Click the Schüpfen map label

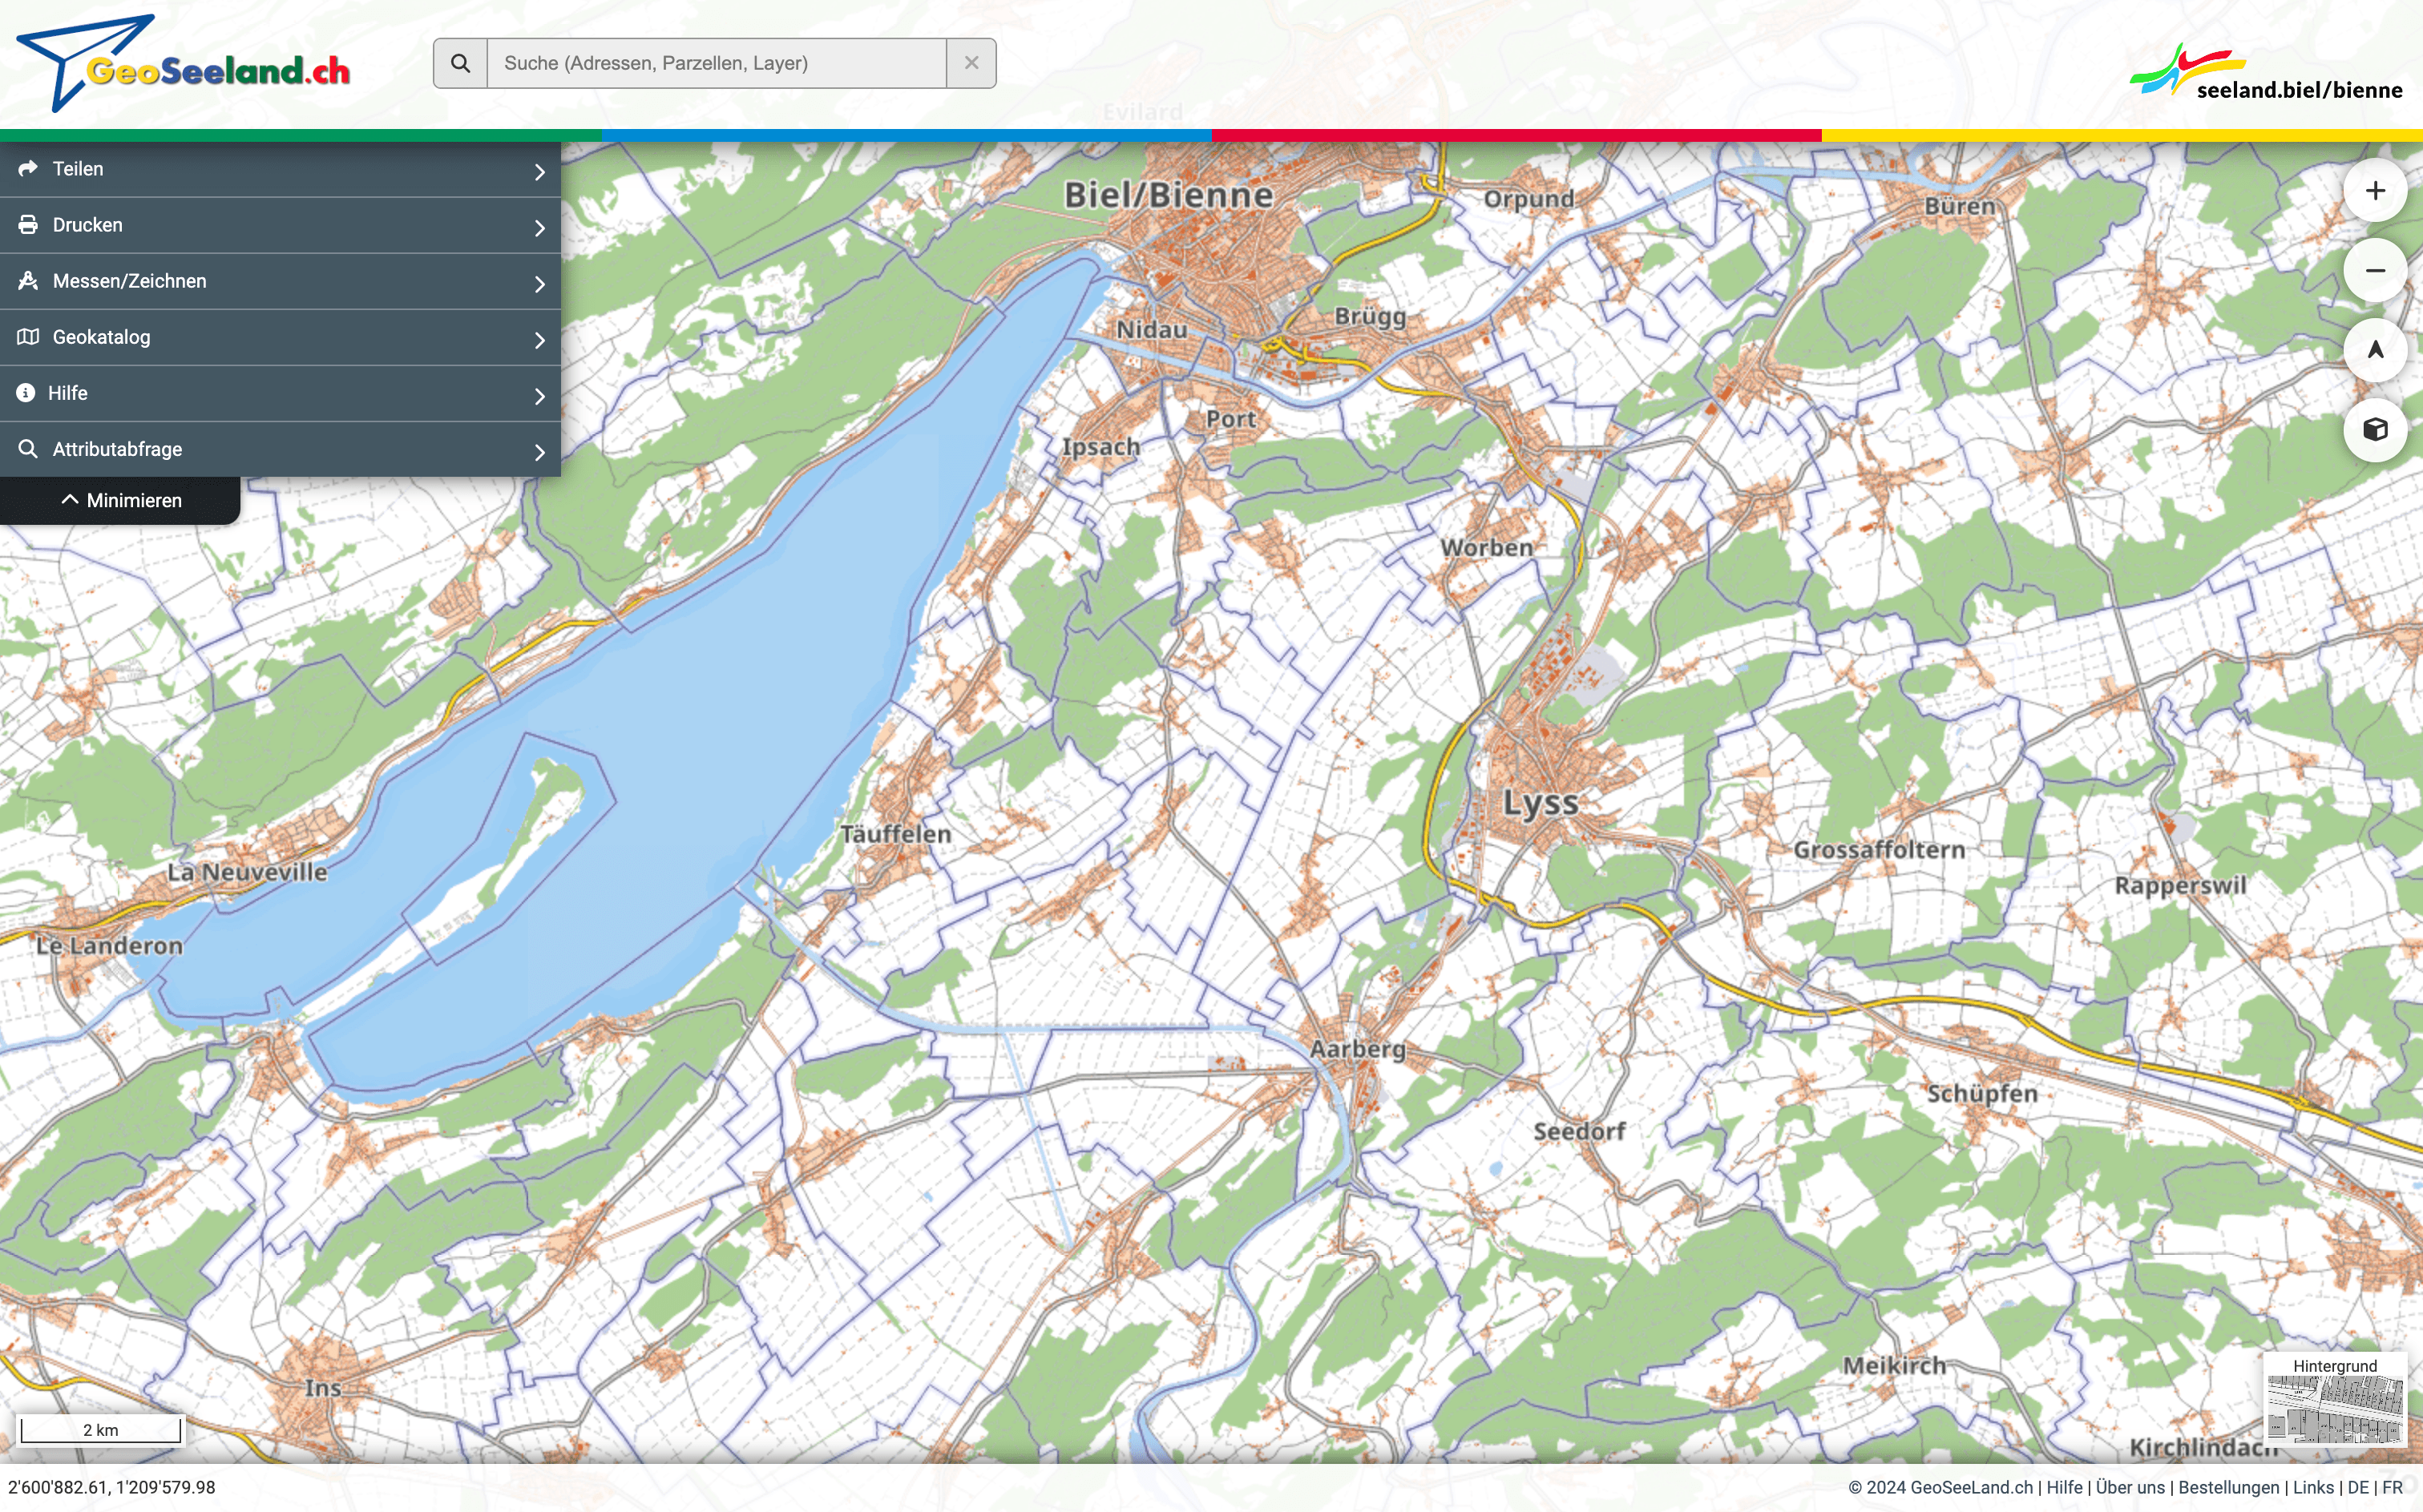(x=1982, y=1094)
